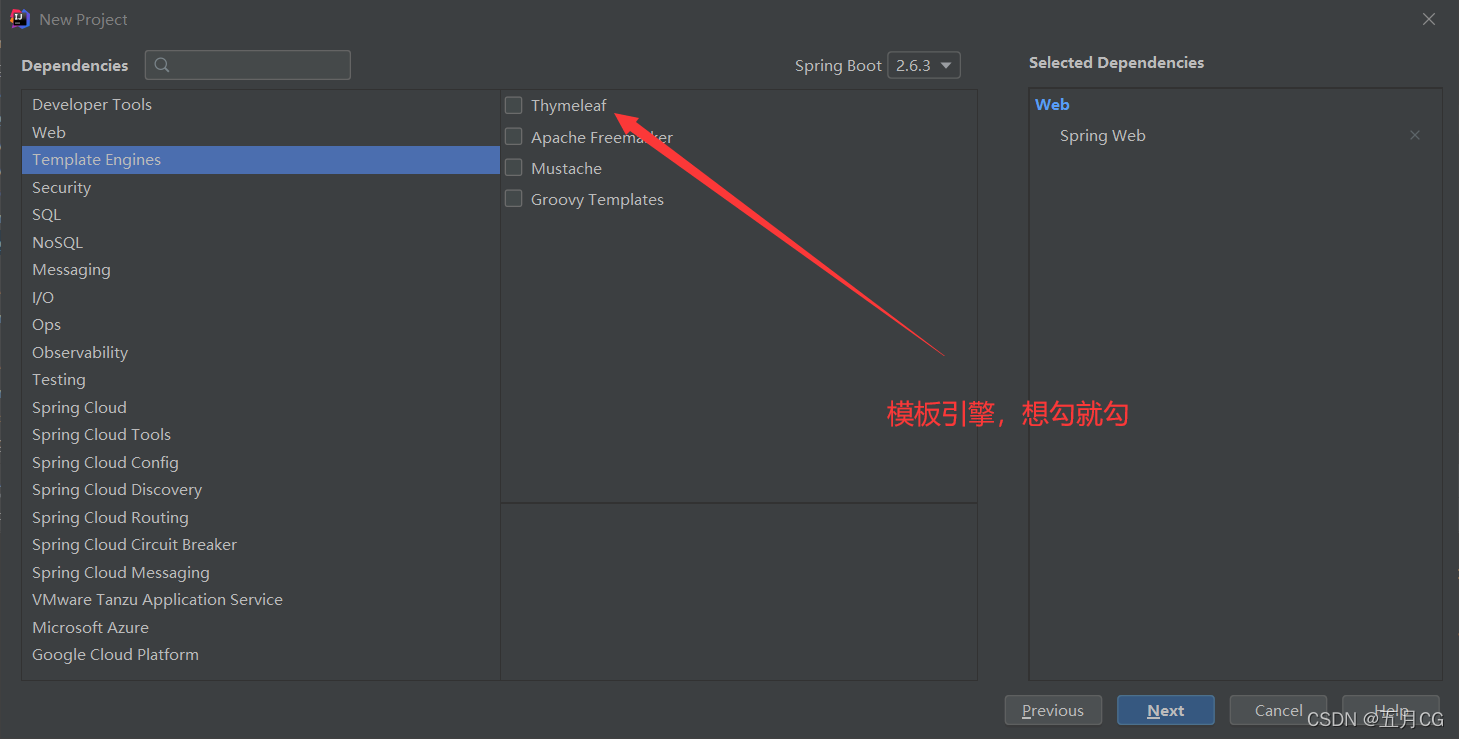Select Developer Tools category

pyautogui.click(x=260, y=105)
